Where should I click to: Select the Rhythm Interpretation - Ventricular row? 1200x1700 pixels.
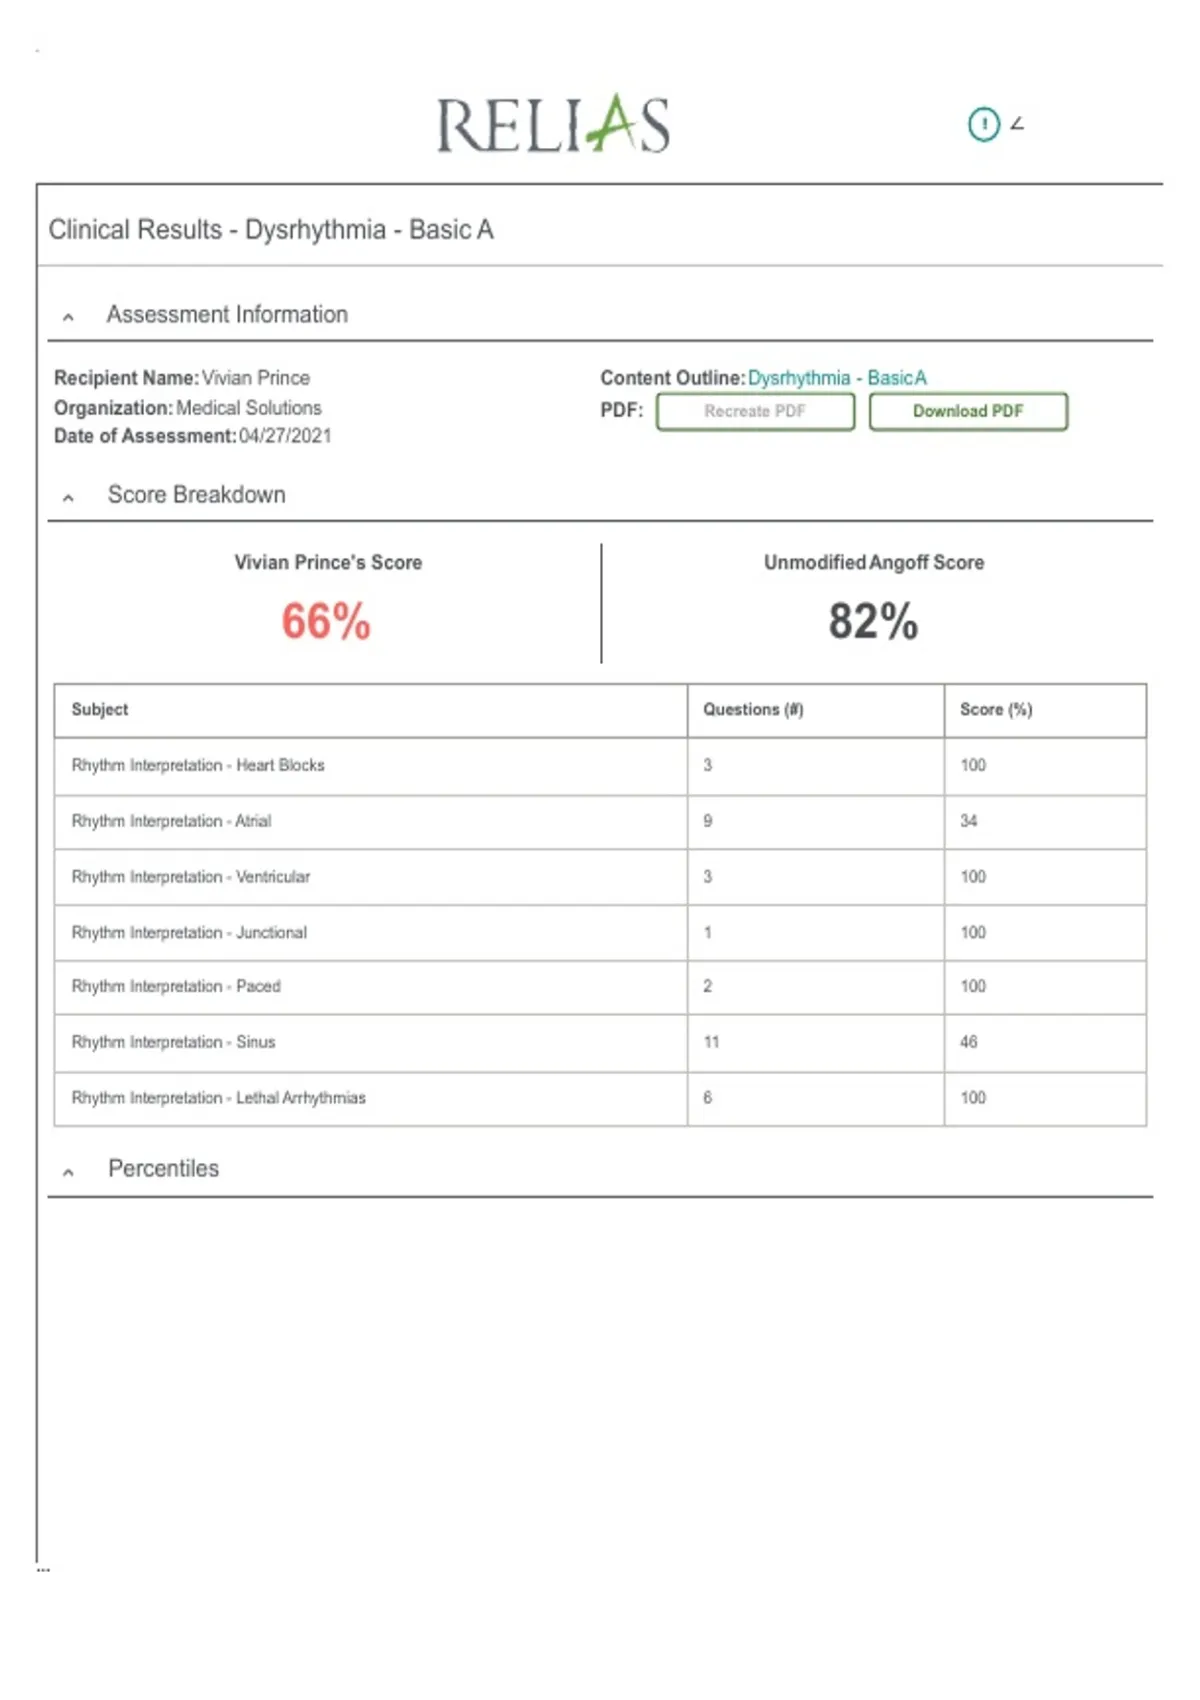click(600, 877)
